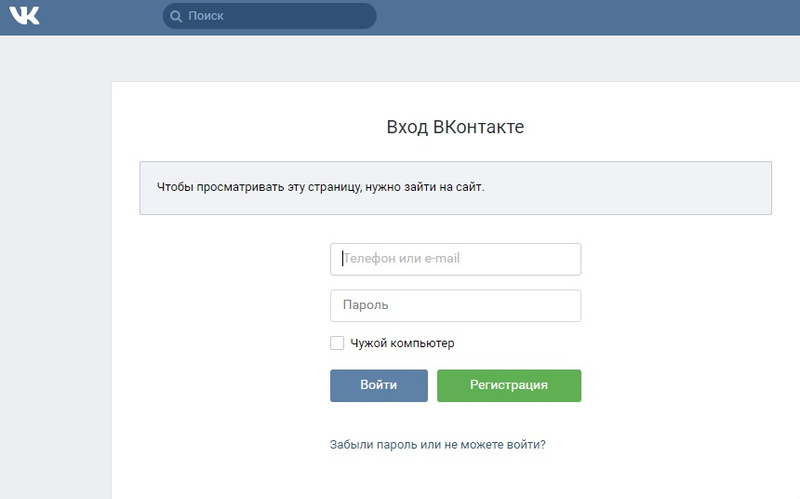This screenshot has height=499, width=800.
Task: Focus the Пароль password field
Action: [455, 305]
